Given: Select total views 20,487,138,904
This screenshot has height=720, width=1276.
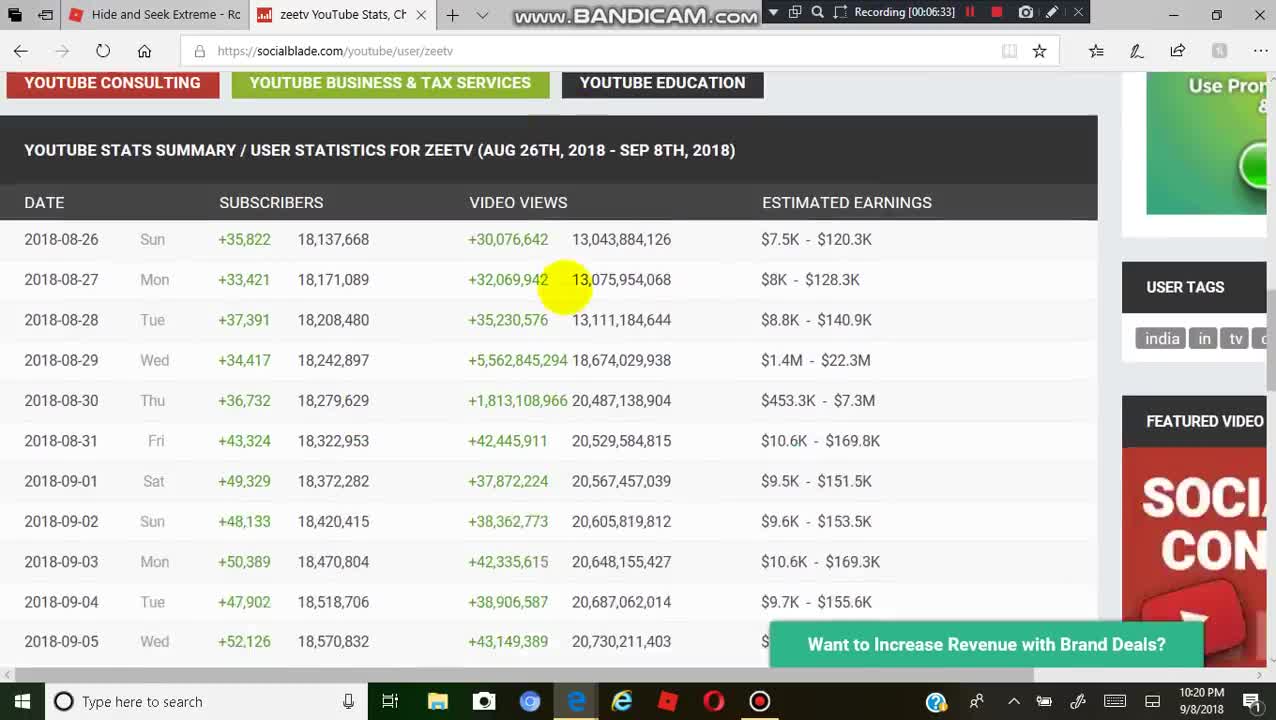Looking at the screenshot, I should pos(621,401).
